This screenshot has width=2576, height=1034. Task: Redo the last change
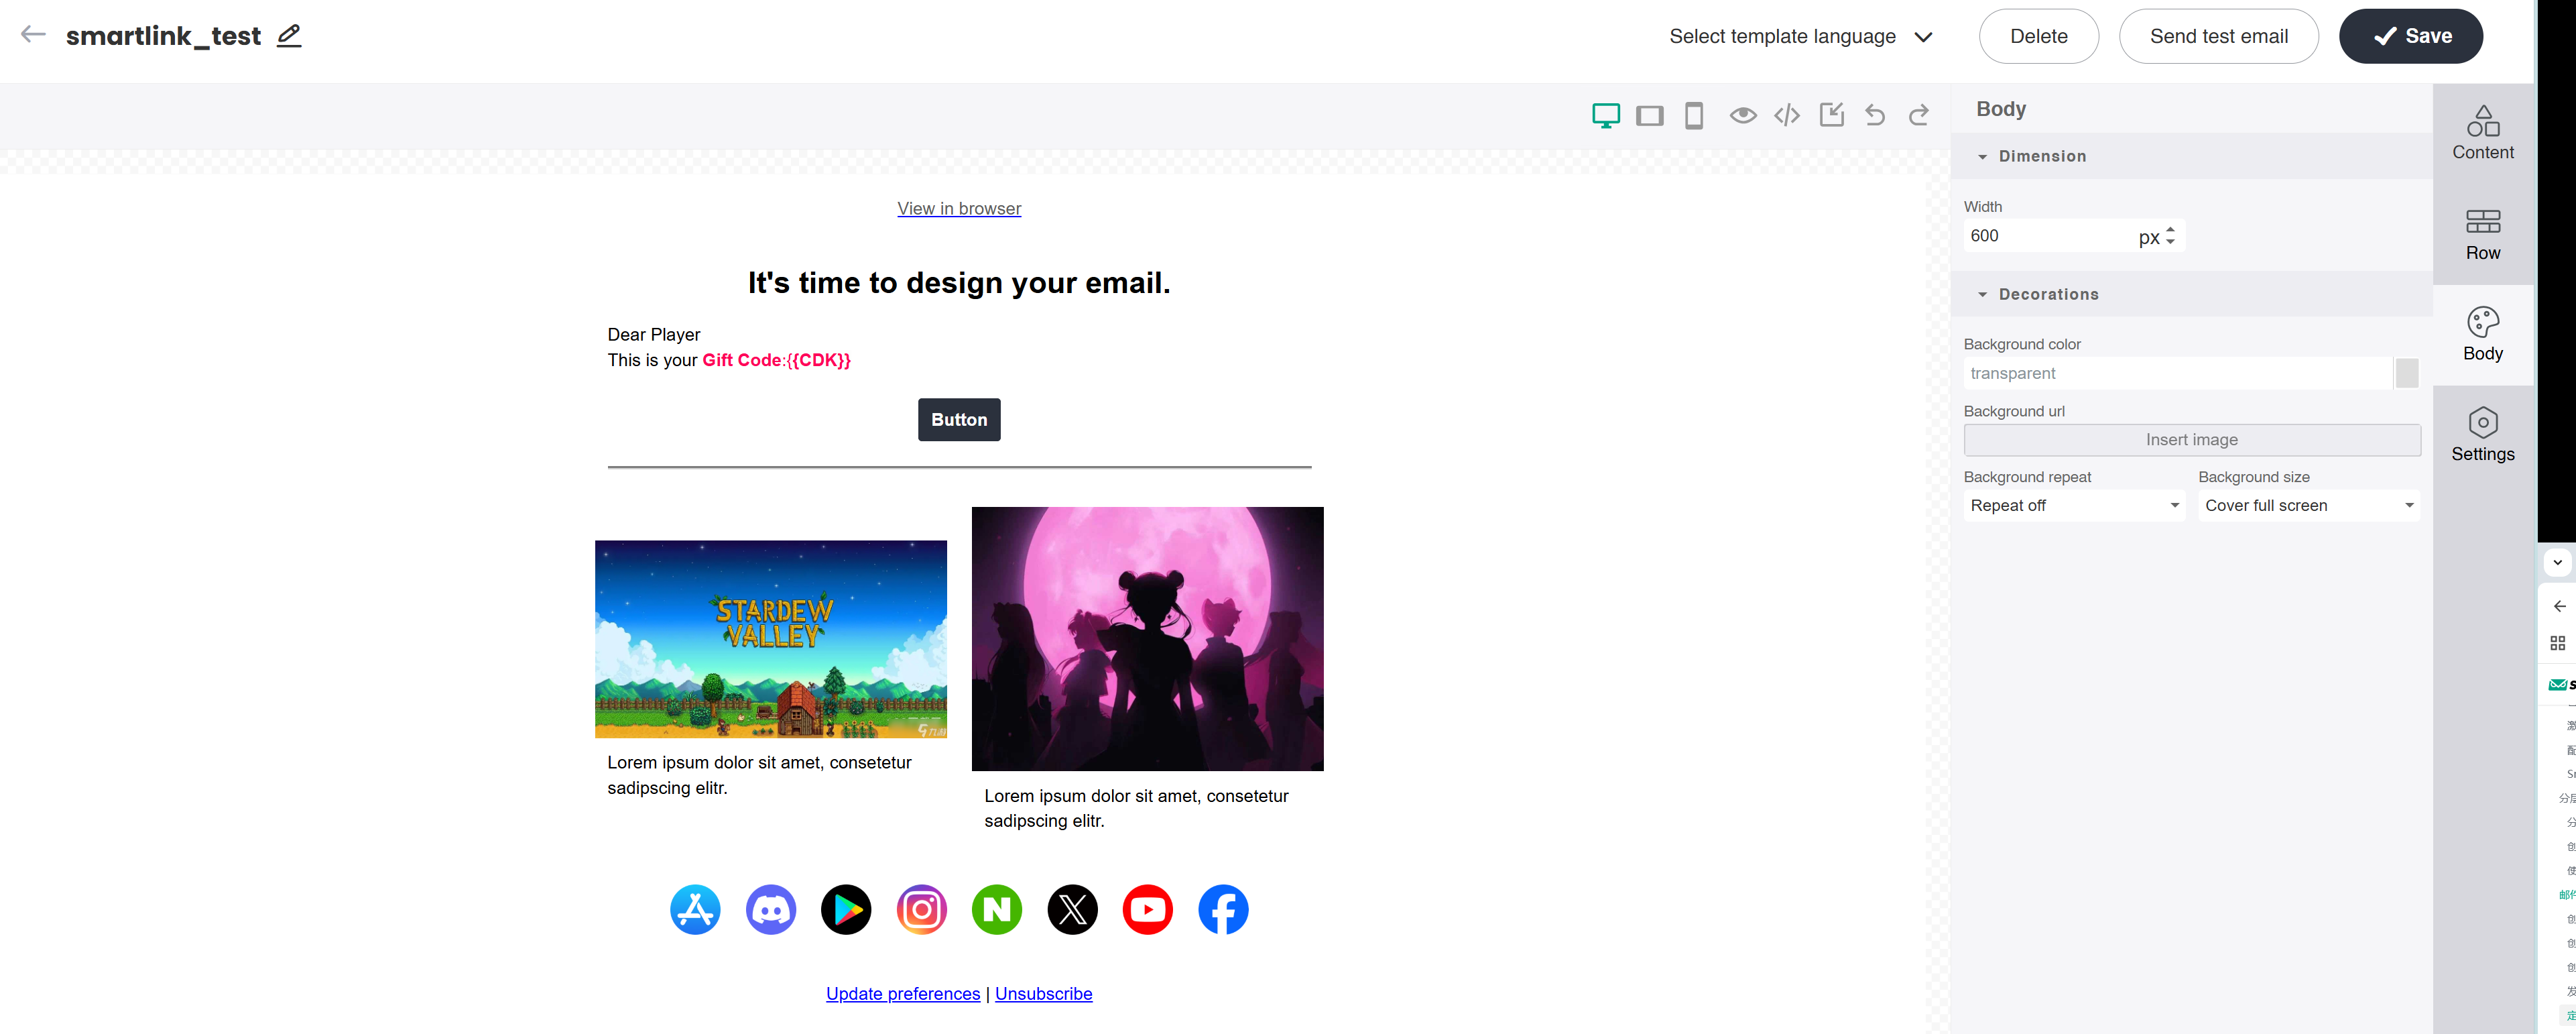(x=1918, y=116)
